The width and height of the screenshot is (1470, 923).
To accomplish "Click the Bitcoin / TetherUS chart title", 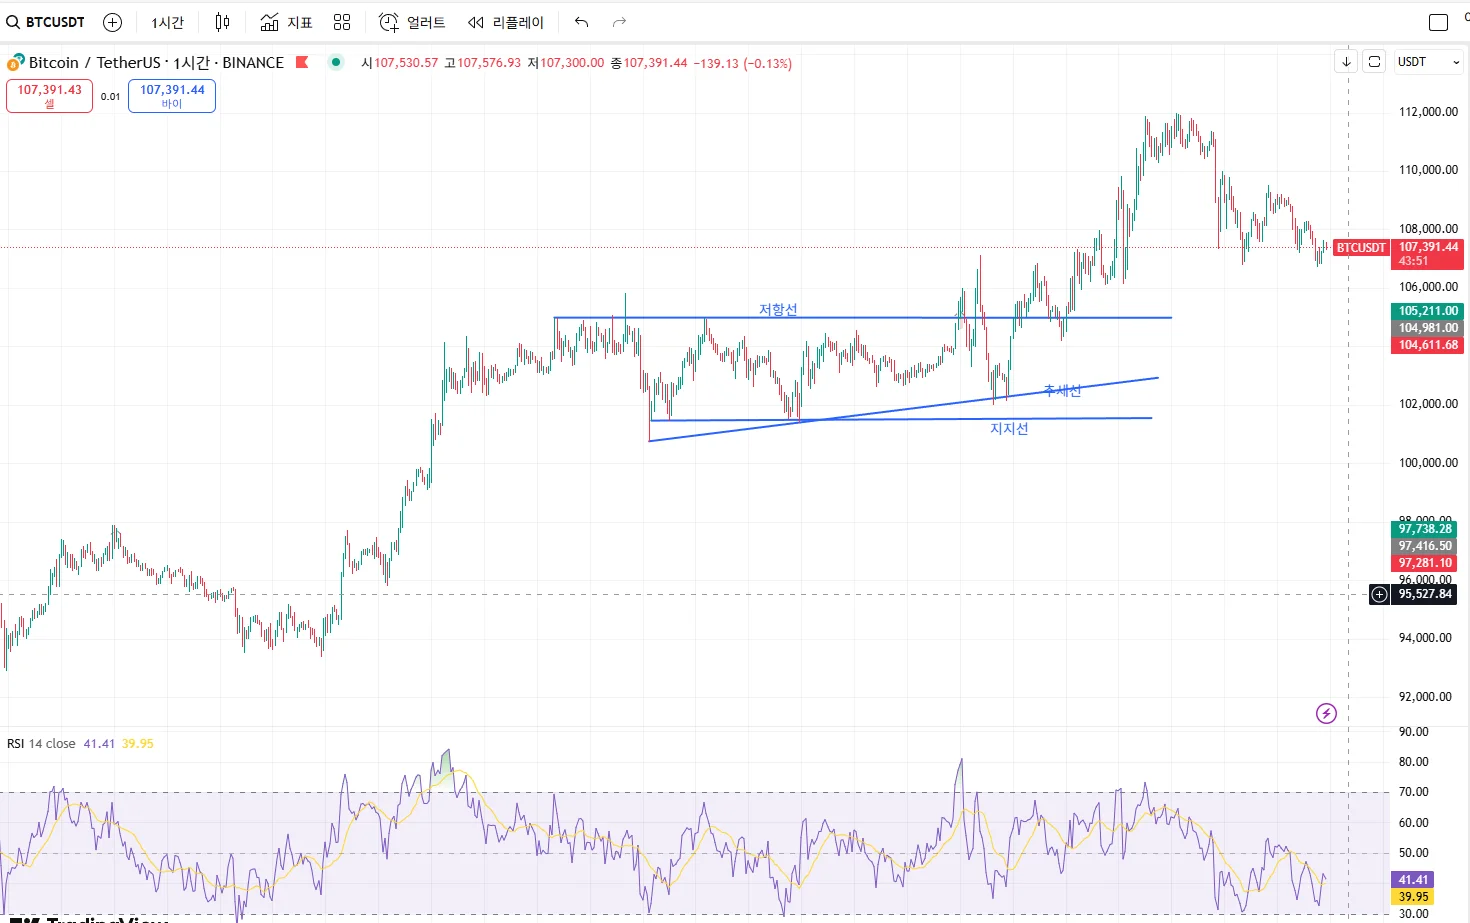I will [156, 62].
